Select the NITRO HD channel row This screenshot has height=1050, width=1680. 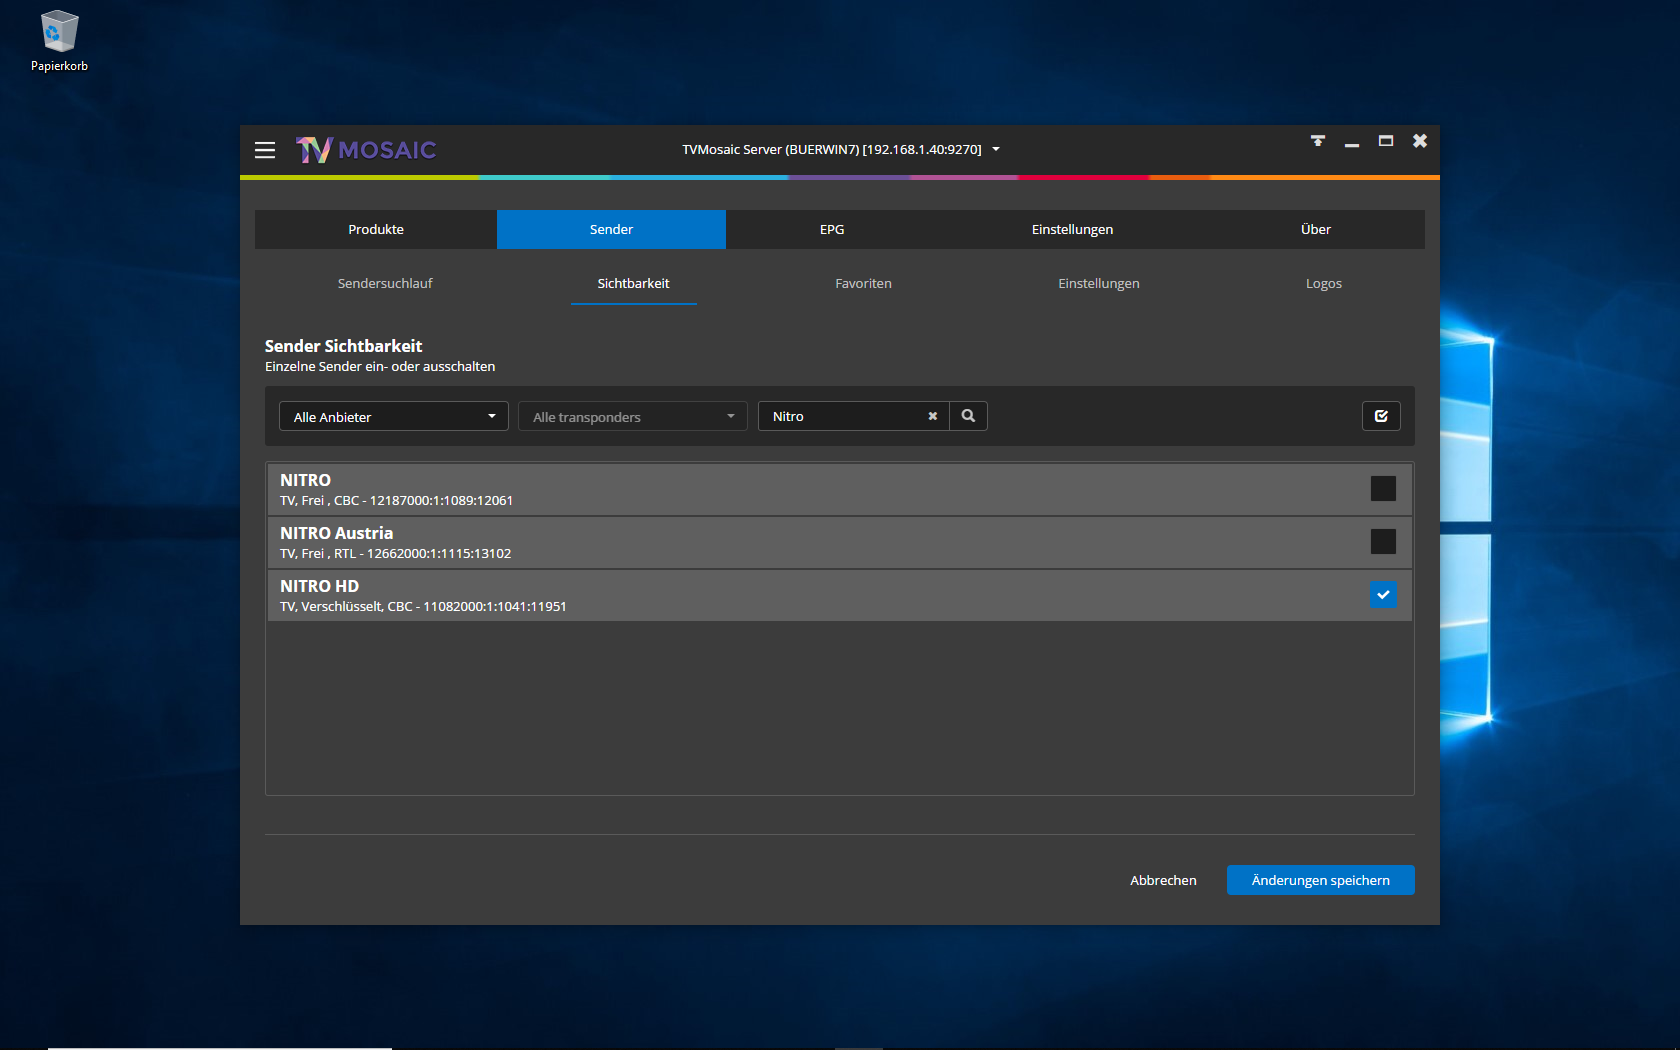pyautogui.click(x=840, y=595)
